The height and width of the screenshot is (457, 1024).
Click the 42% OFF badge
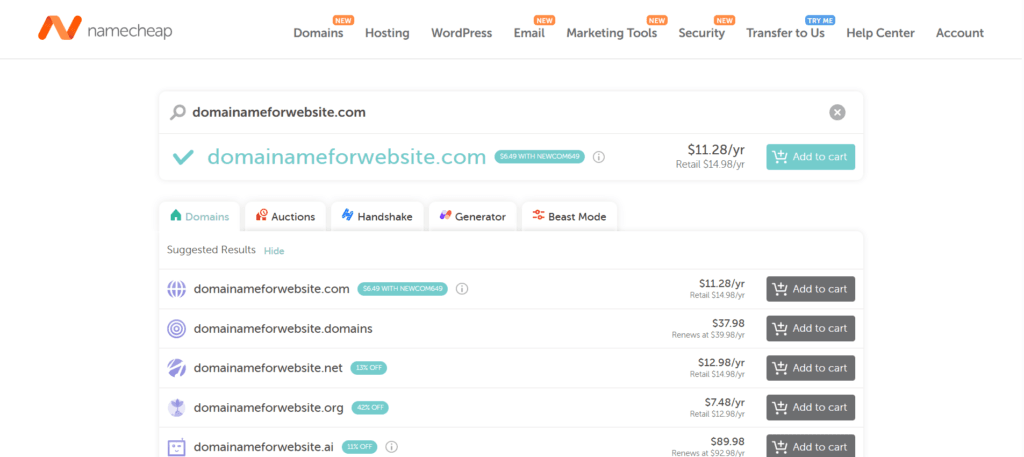pos(370,408)
